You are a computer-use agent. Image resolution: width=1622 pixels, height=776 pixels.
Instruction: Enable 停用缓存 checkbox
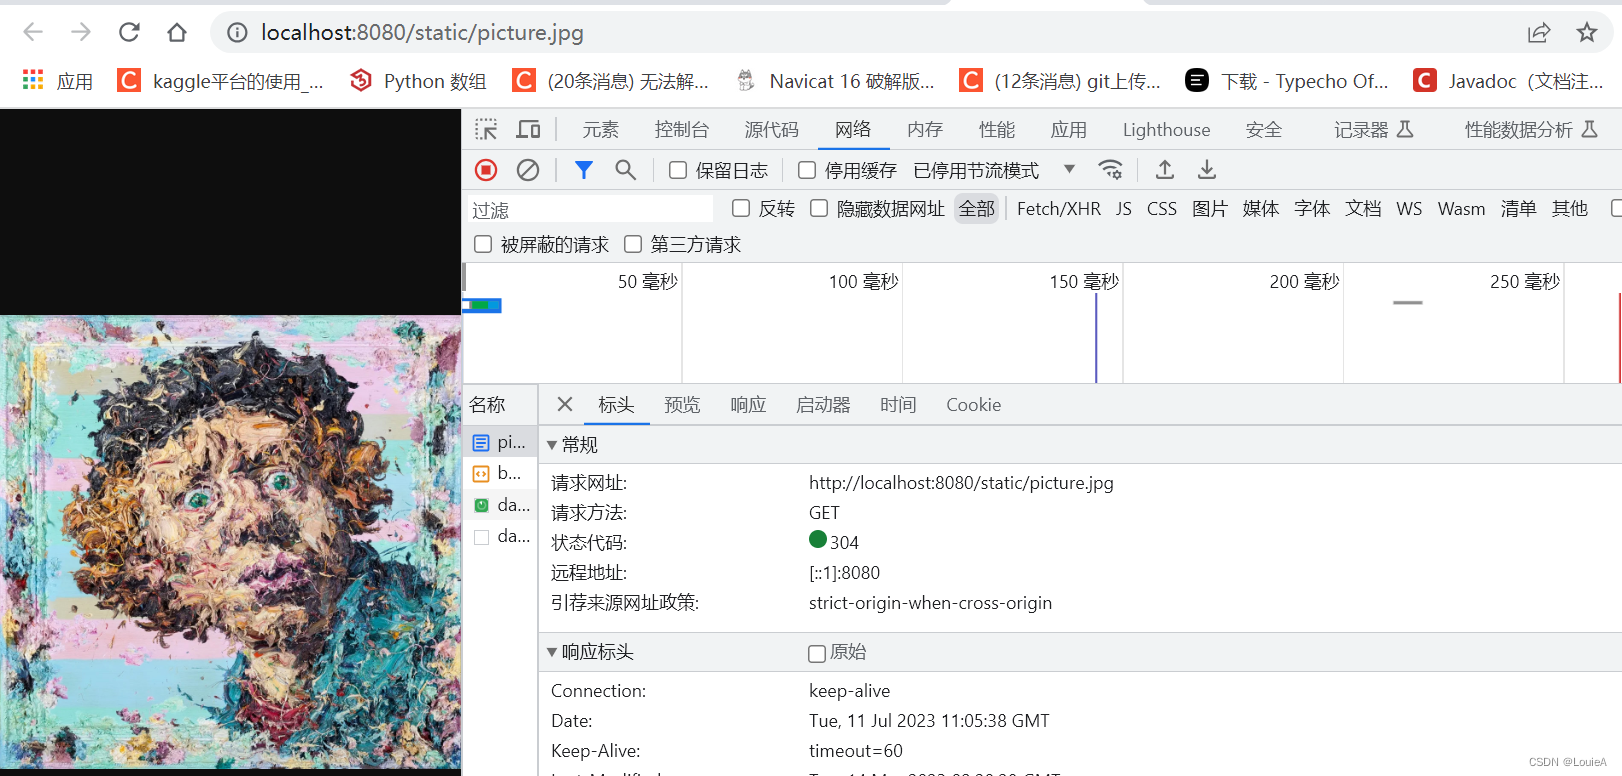(807, 170)
